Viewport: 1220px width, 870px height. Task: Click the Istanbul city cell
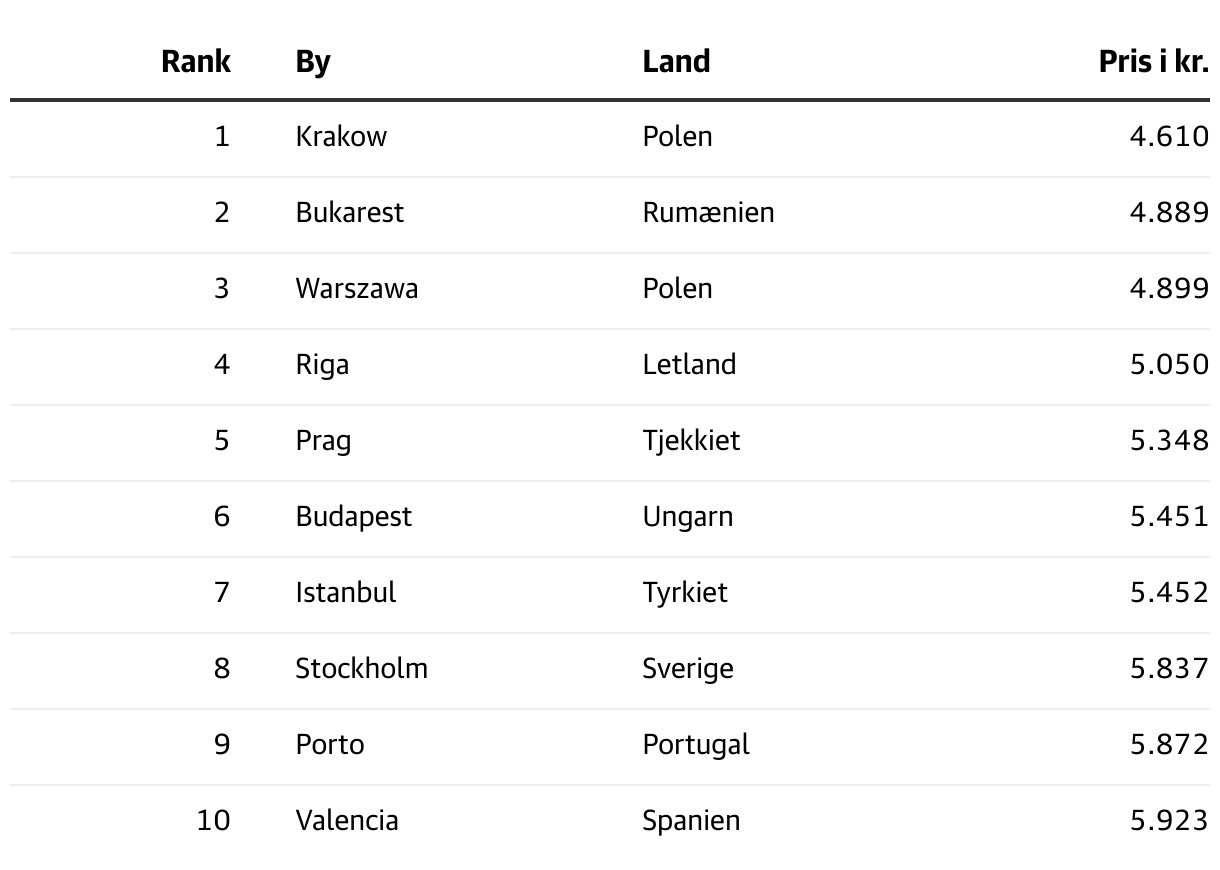pos(346,592)
